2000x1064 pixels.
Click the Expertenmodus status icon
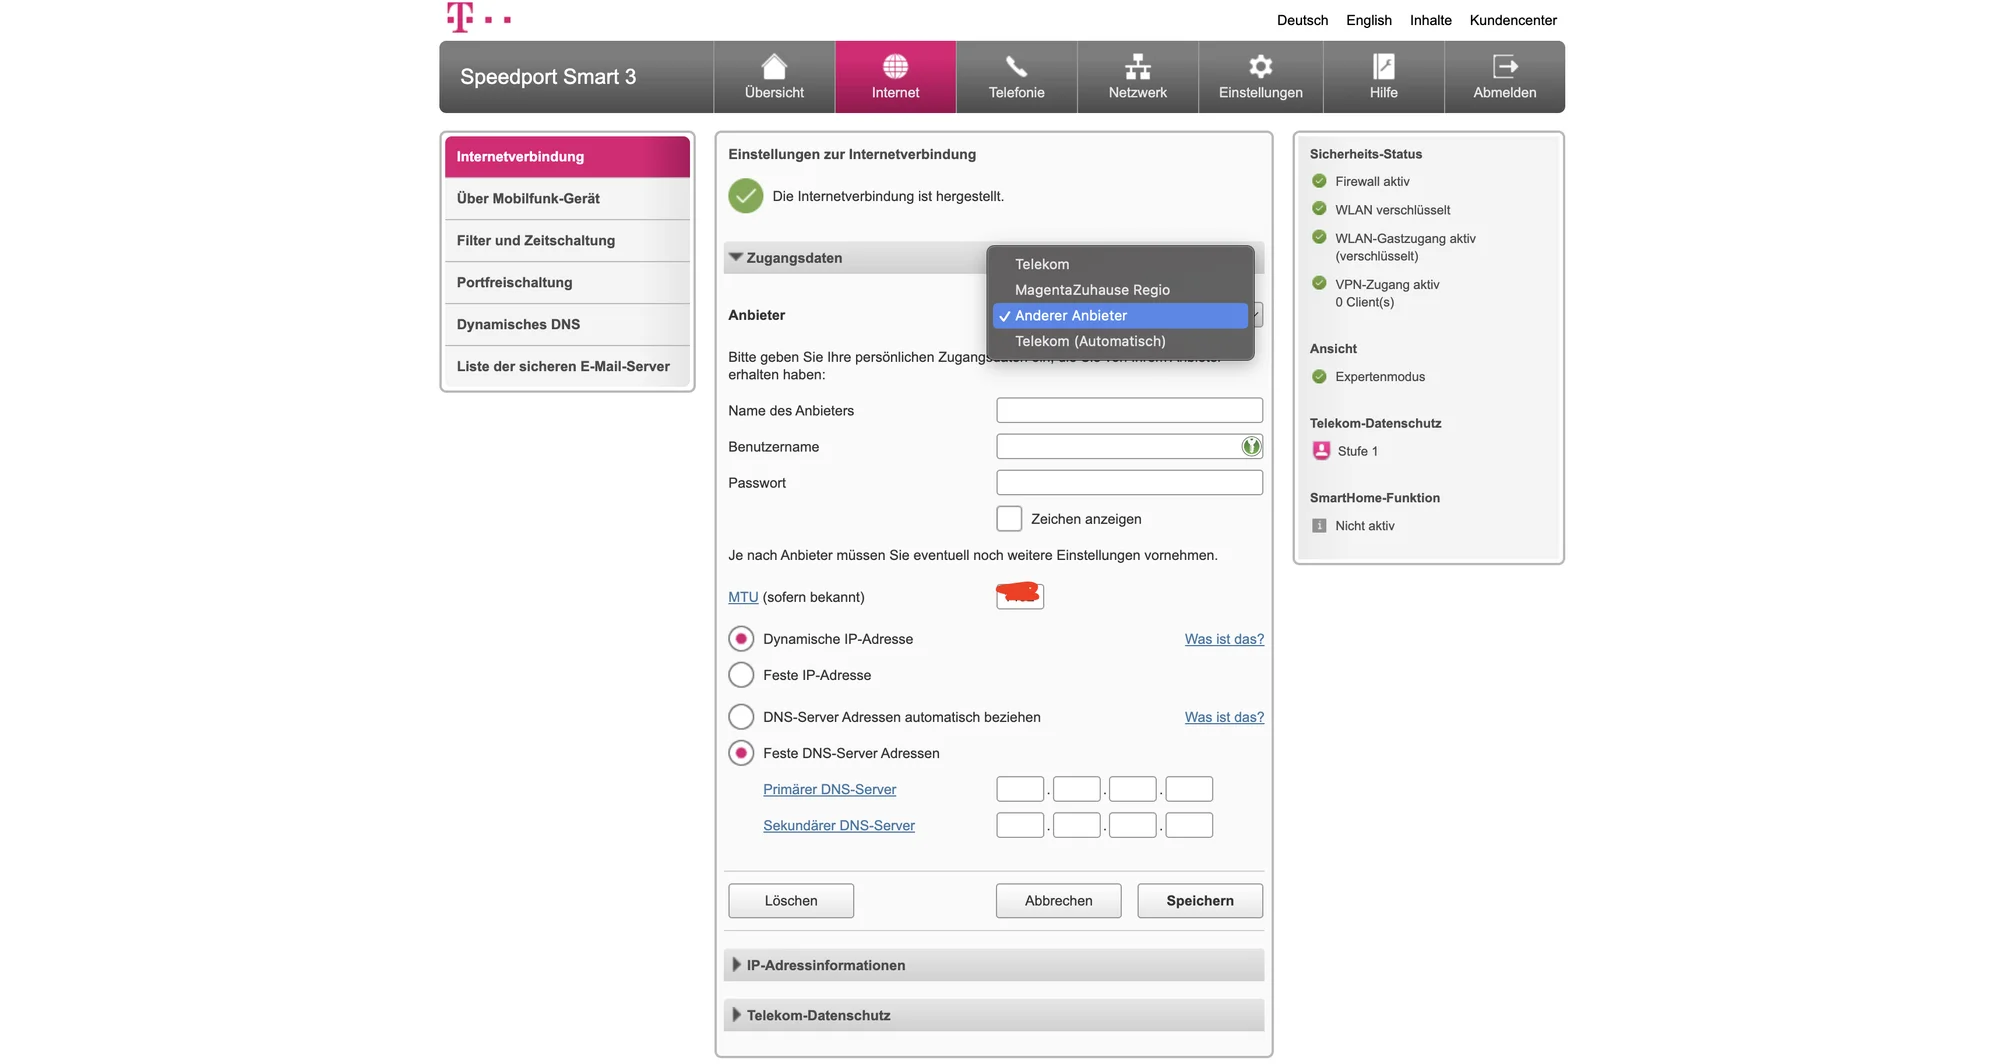click(1319, 376)
